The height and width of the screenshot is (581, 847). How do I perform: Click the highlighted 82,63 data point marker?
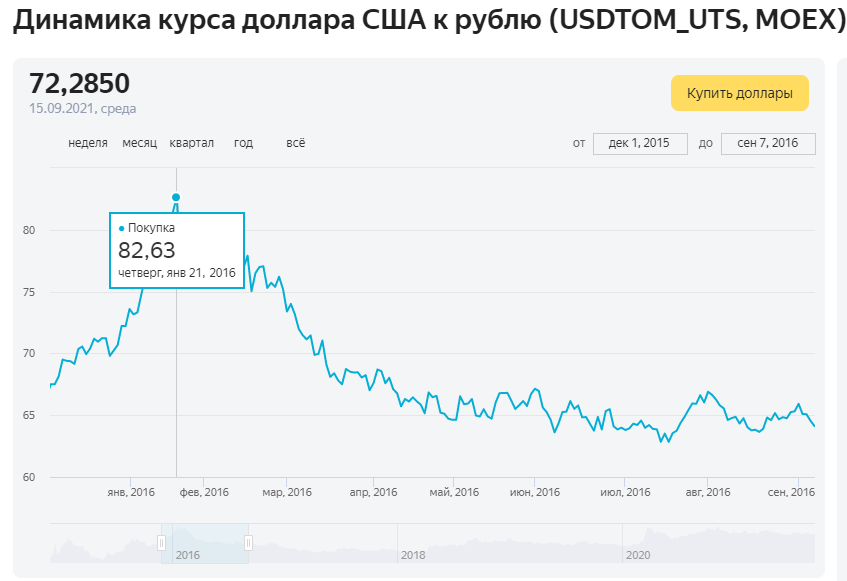[176, 197]
